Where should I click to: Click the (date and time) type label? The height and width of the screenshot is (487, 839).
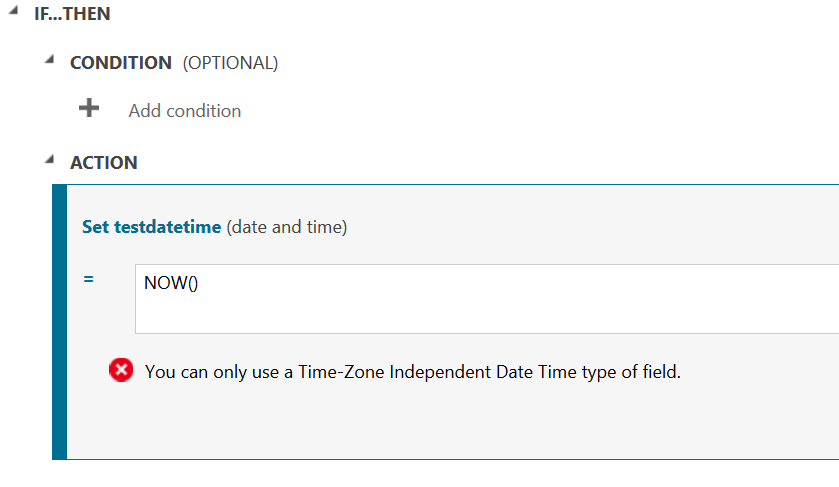point(286,227)
